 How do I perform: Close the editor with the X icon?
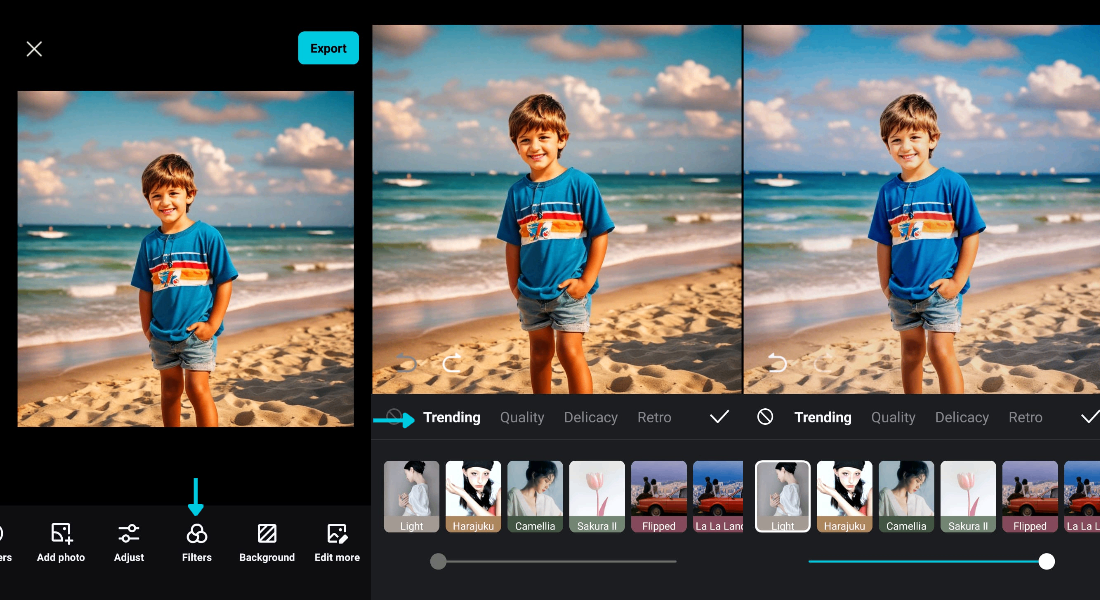click(x=34, y=48)
